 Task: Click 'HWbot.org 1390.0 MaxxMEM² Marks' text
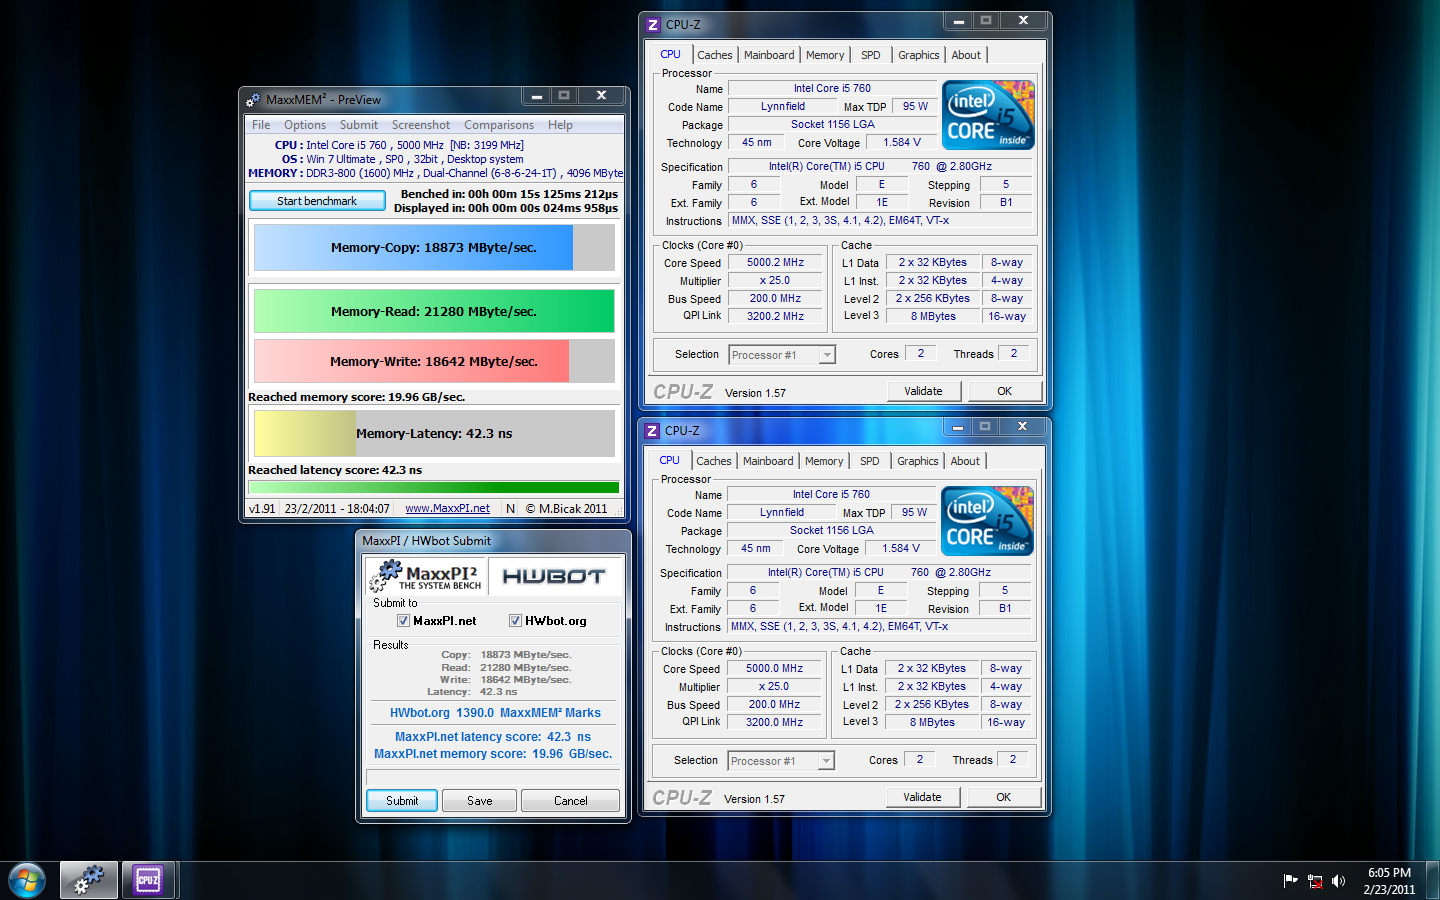click(495, 713)
